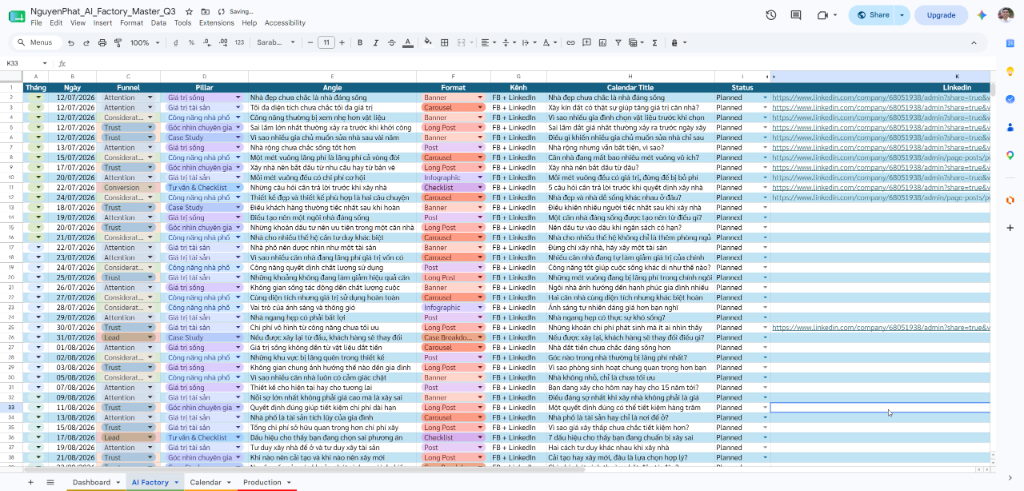Switch to the Calendar sheet tab
The image size is (1024, 491).
point(206,483)
